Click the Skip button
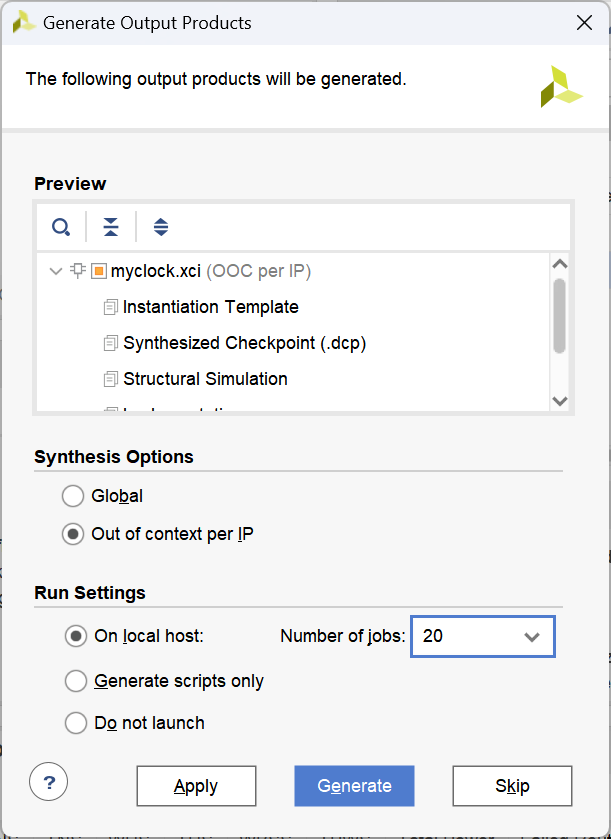 512,786
